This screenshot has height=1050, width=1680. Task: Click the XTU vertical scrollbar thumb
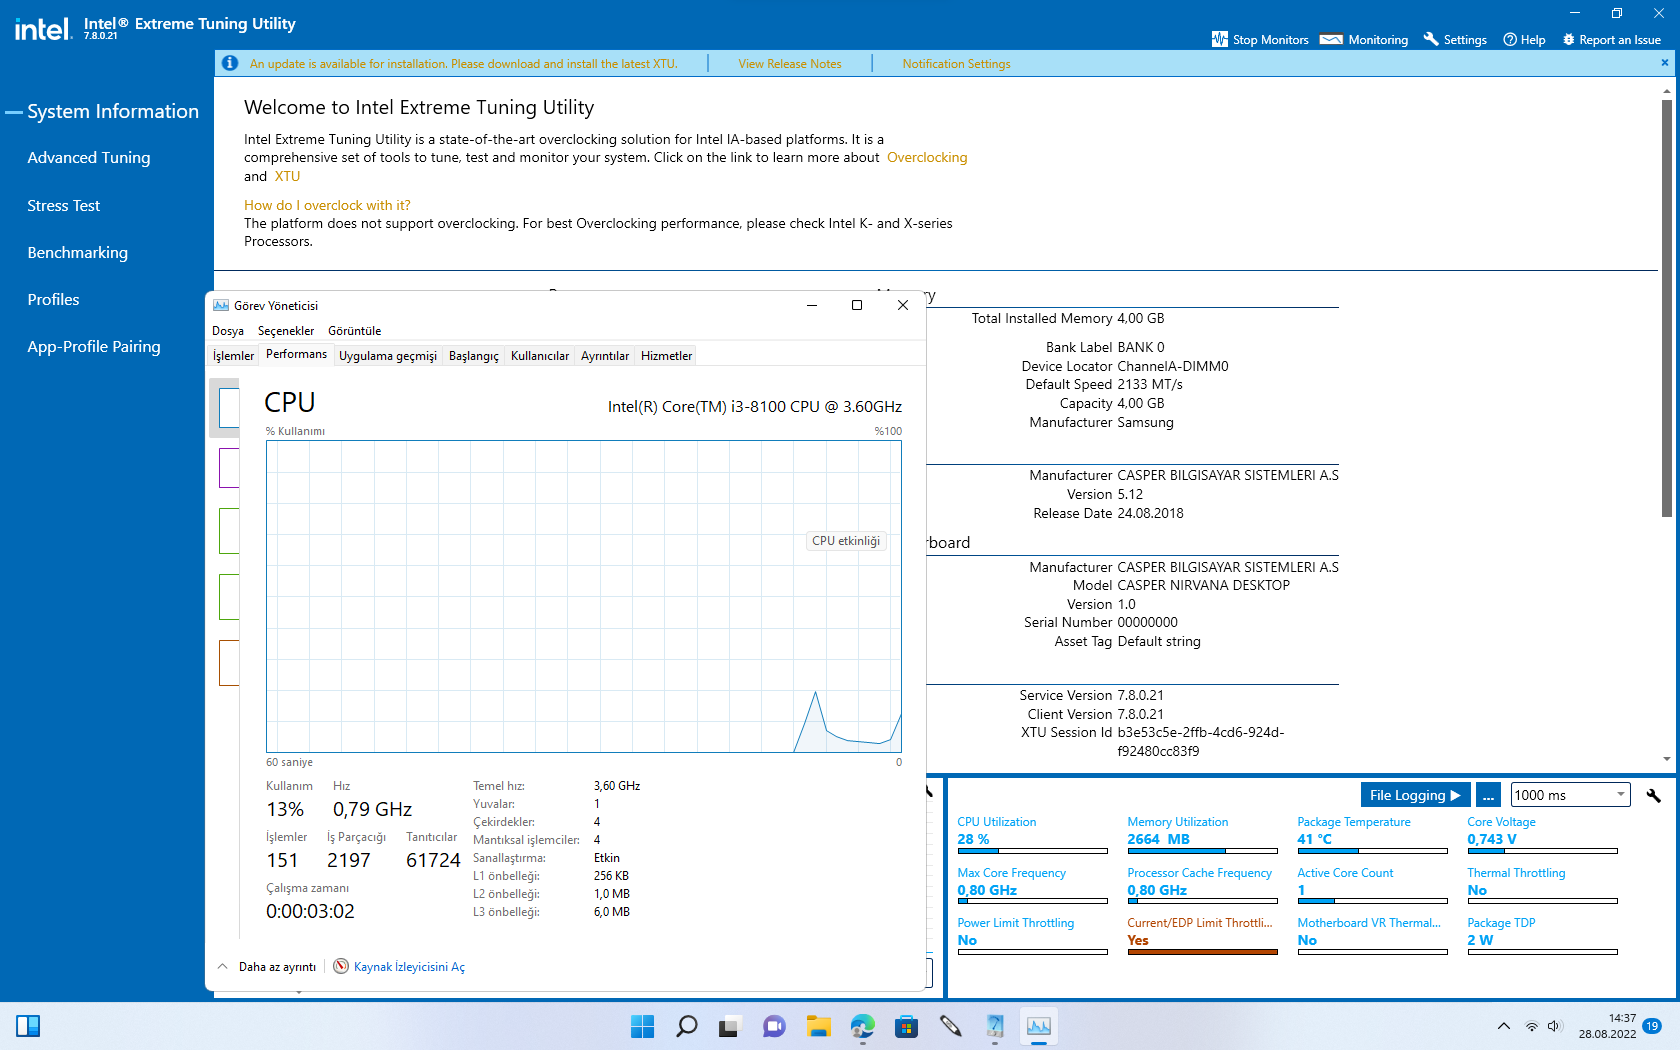(x=1666, y=308)
